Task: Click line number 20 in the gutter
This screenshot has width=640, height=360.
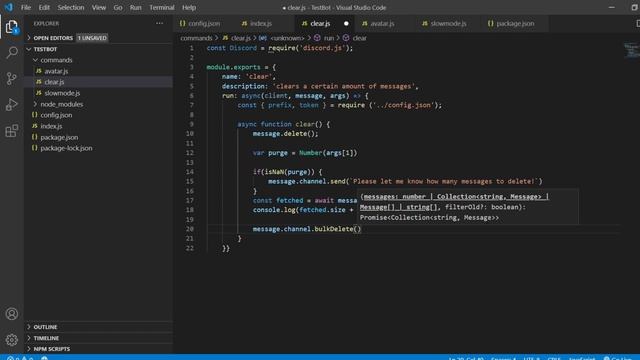Action: pyautogui.click(x=190, y=229)
